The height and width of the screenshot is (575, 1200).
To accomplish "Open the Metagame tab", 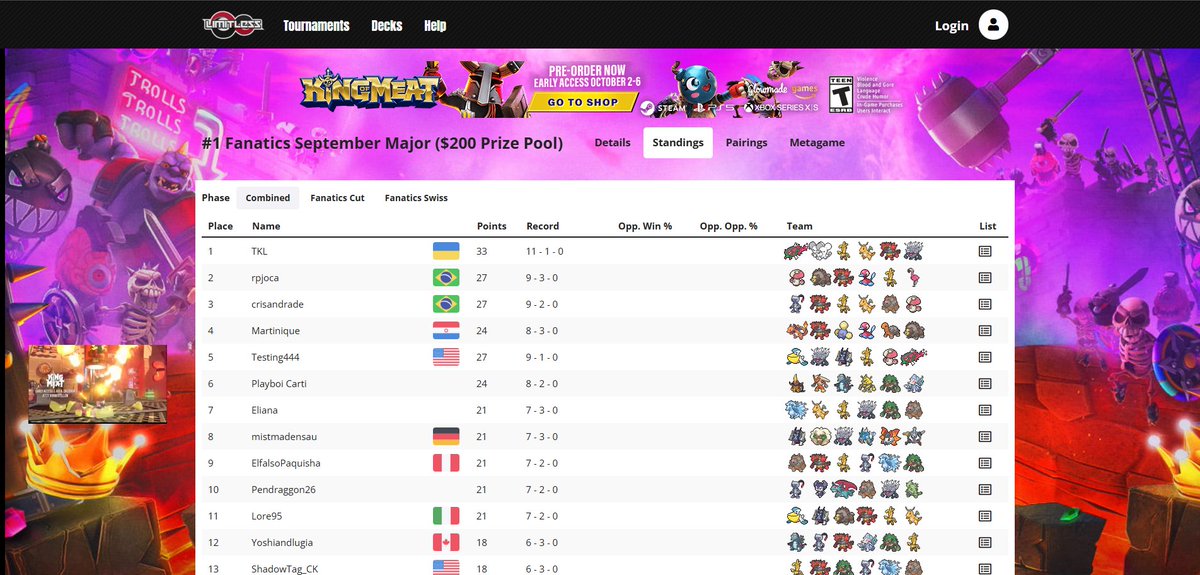I will tap(817, 143).
